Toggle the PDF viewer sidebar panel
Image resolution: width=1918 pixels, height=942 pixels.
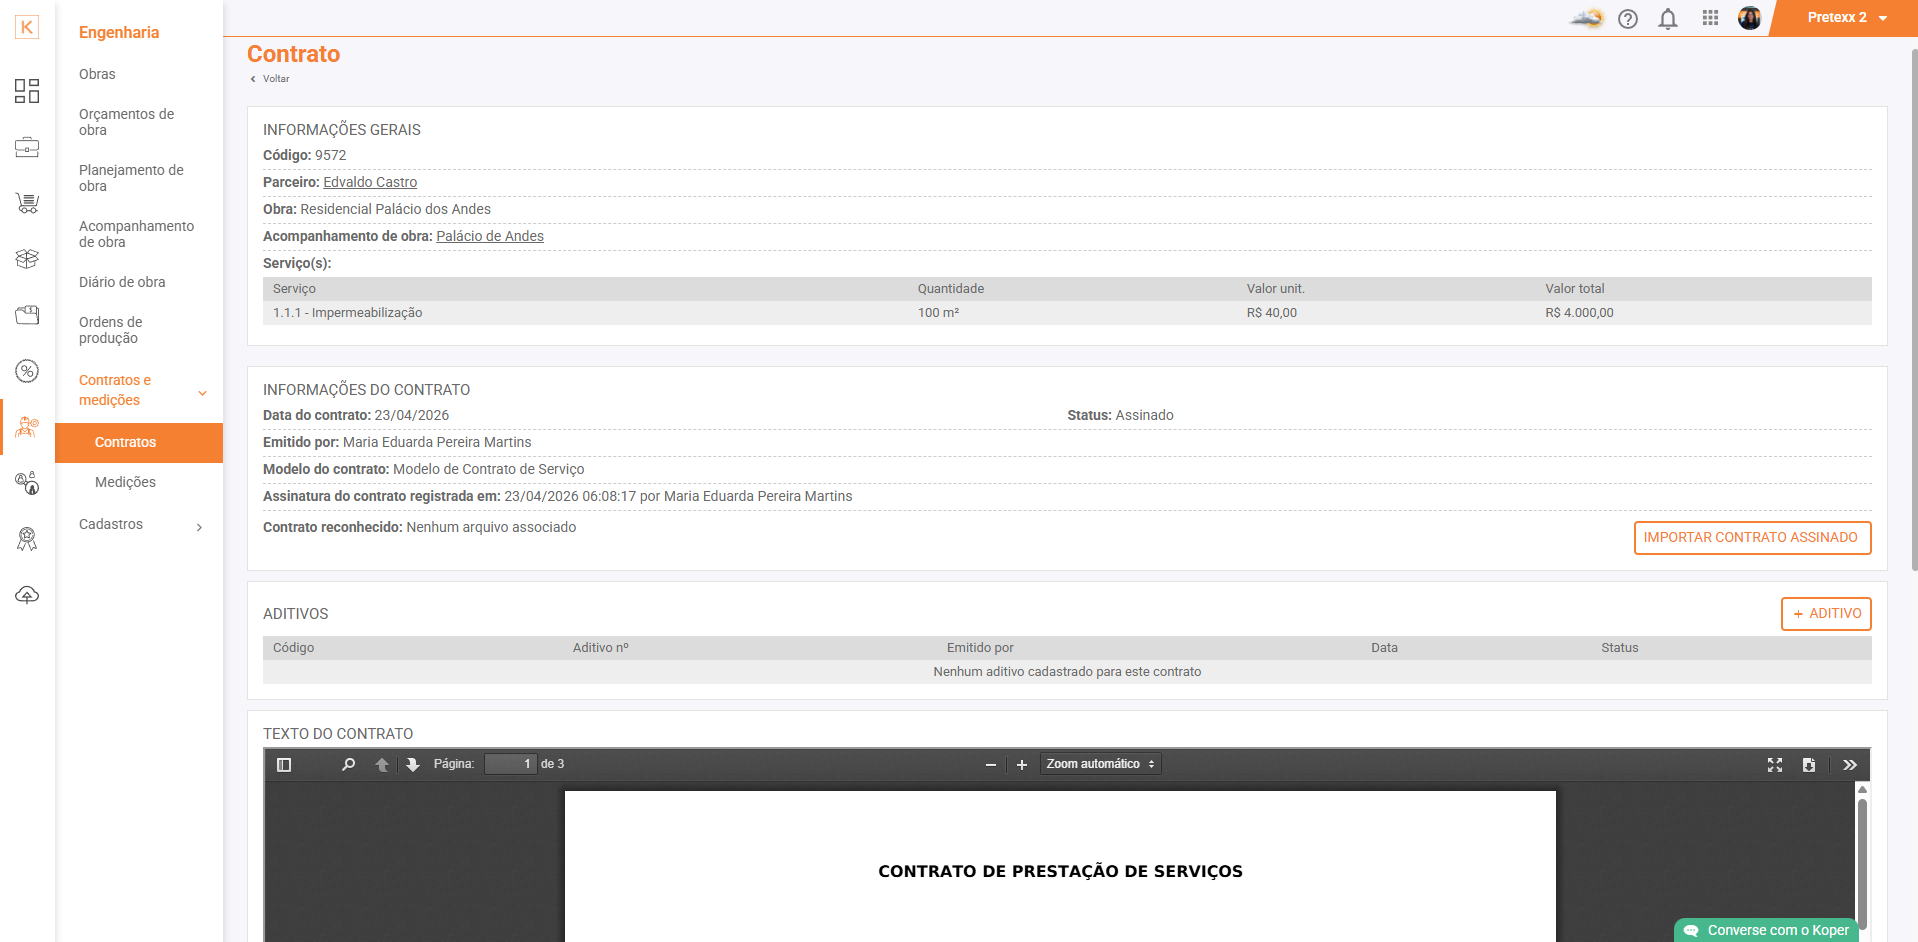coord(284,764)
